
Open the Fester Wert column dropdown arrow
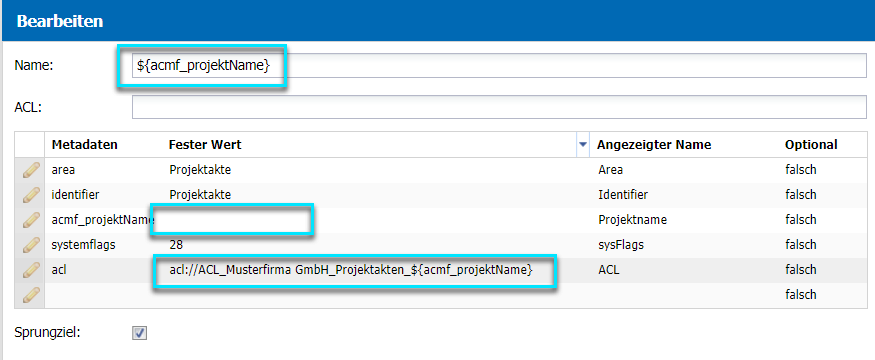click(583, 145)
